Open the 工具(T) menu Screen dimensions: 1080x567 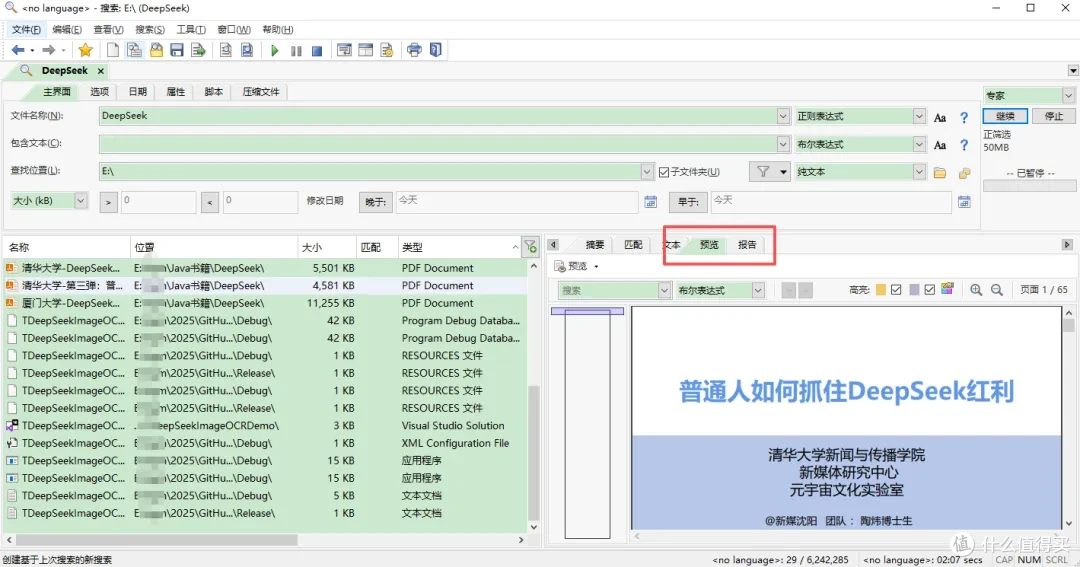point(191,29)
